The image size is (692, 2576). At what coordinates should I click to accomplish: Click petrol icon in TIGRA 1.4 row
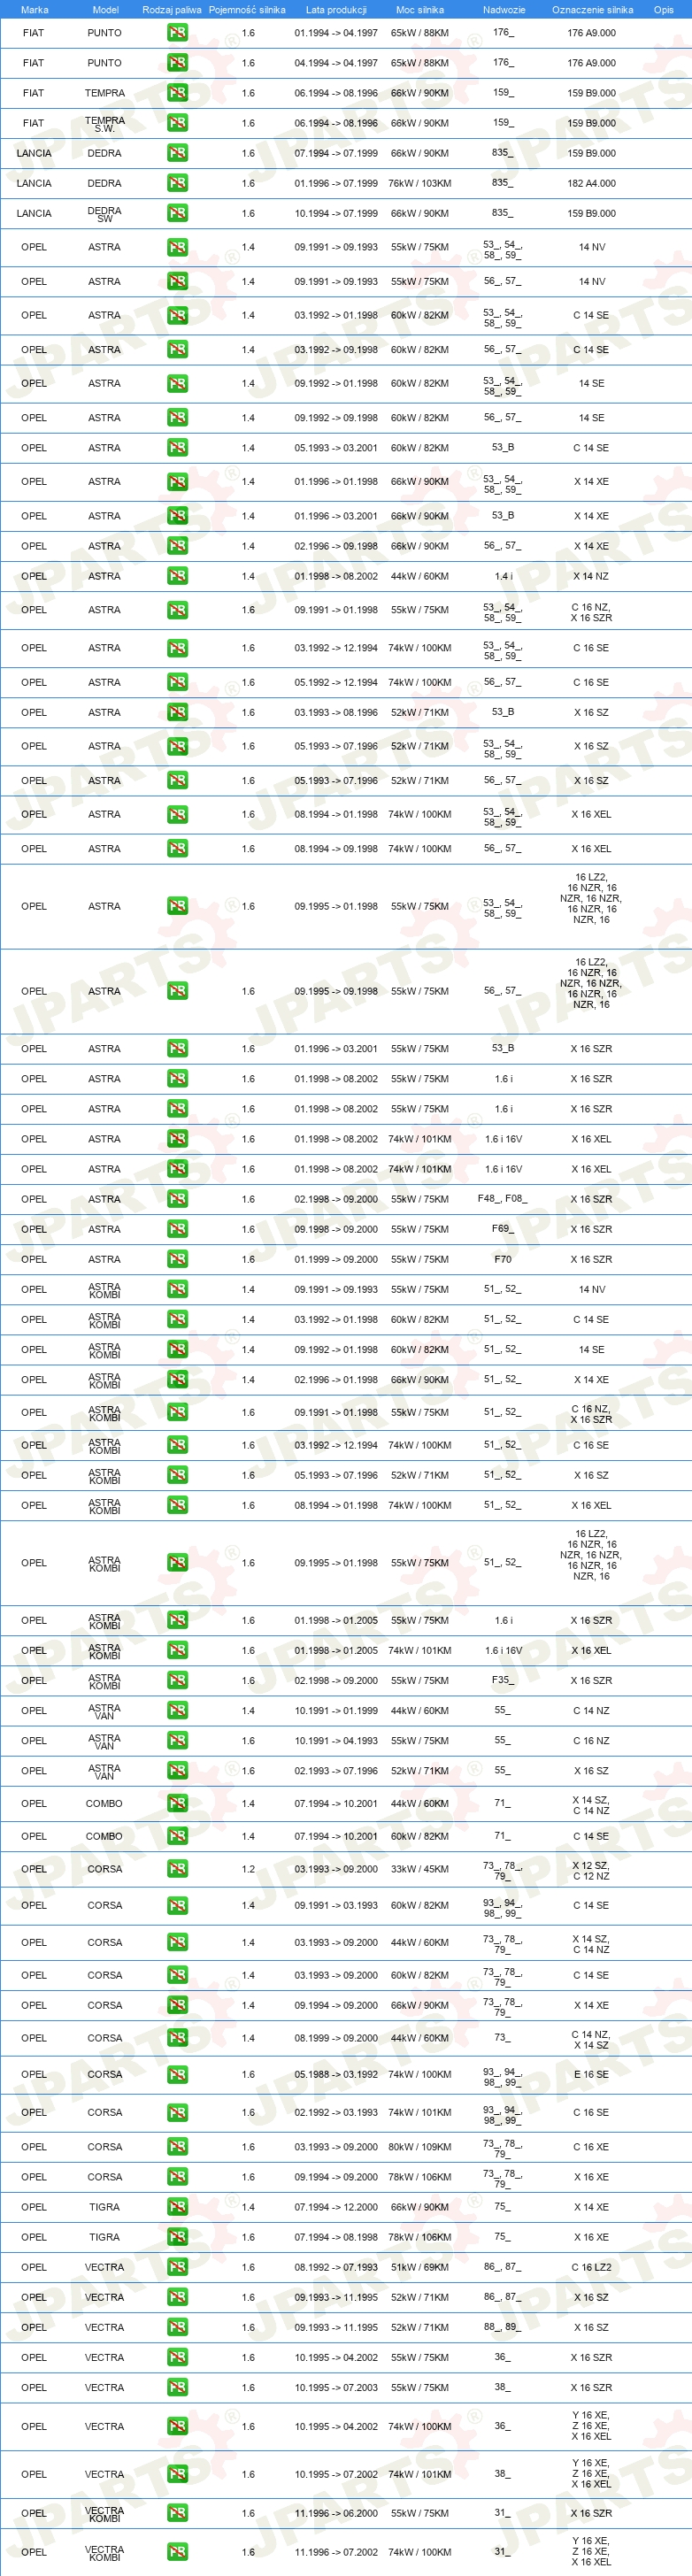point(177,2207)
